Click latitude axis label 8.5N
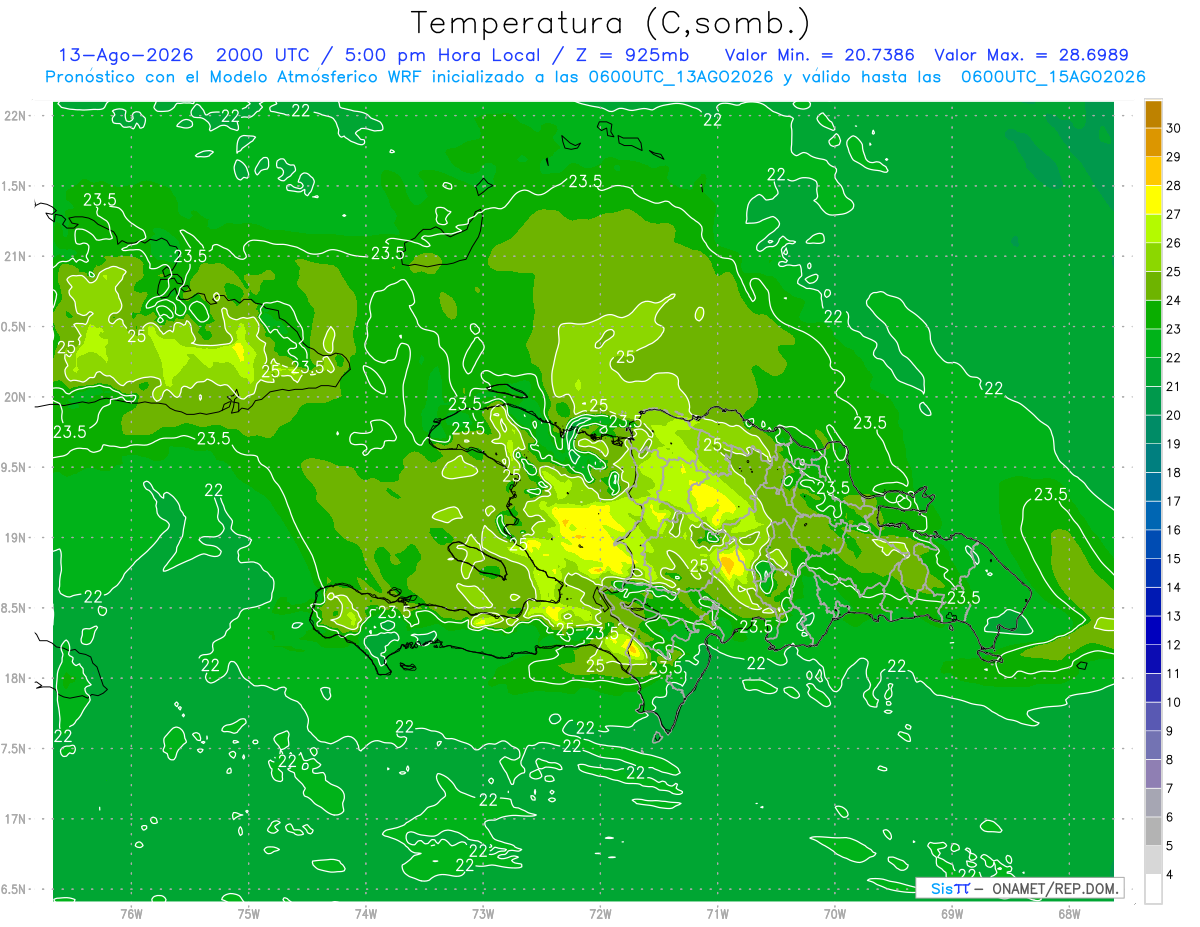Viewport: 1200px width, 927px height. pyautogui.click(x=15, y=608)
